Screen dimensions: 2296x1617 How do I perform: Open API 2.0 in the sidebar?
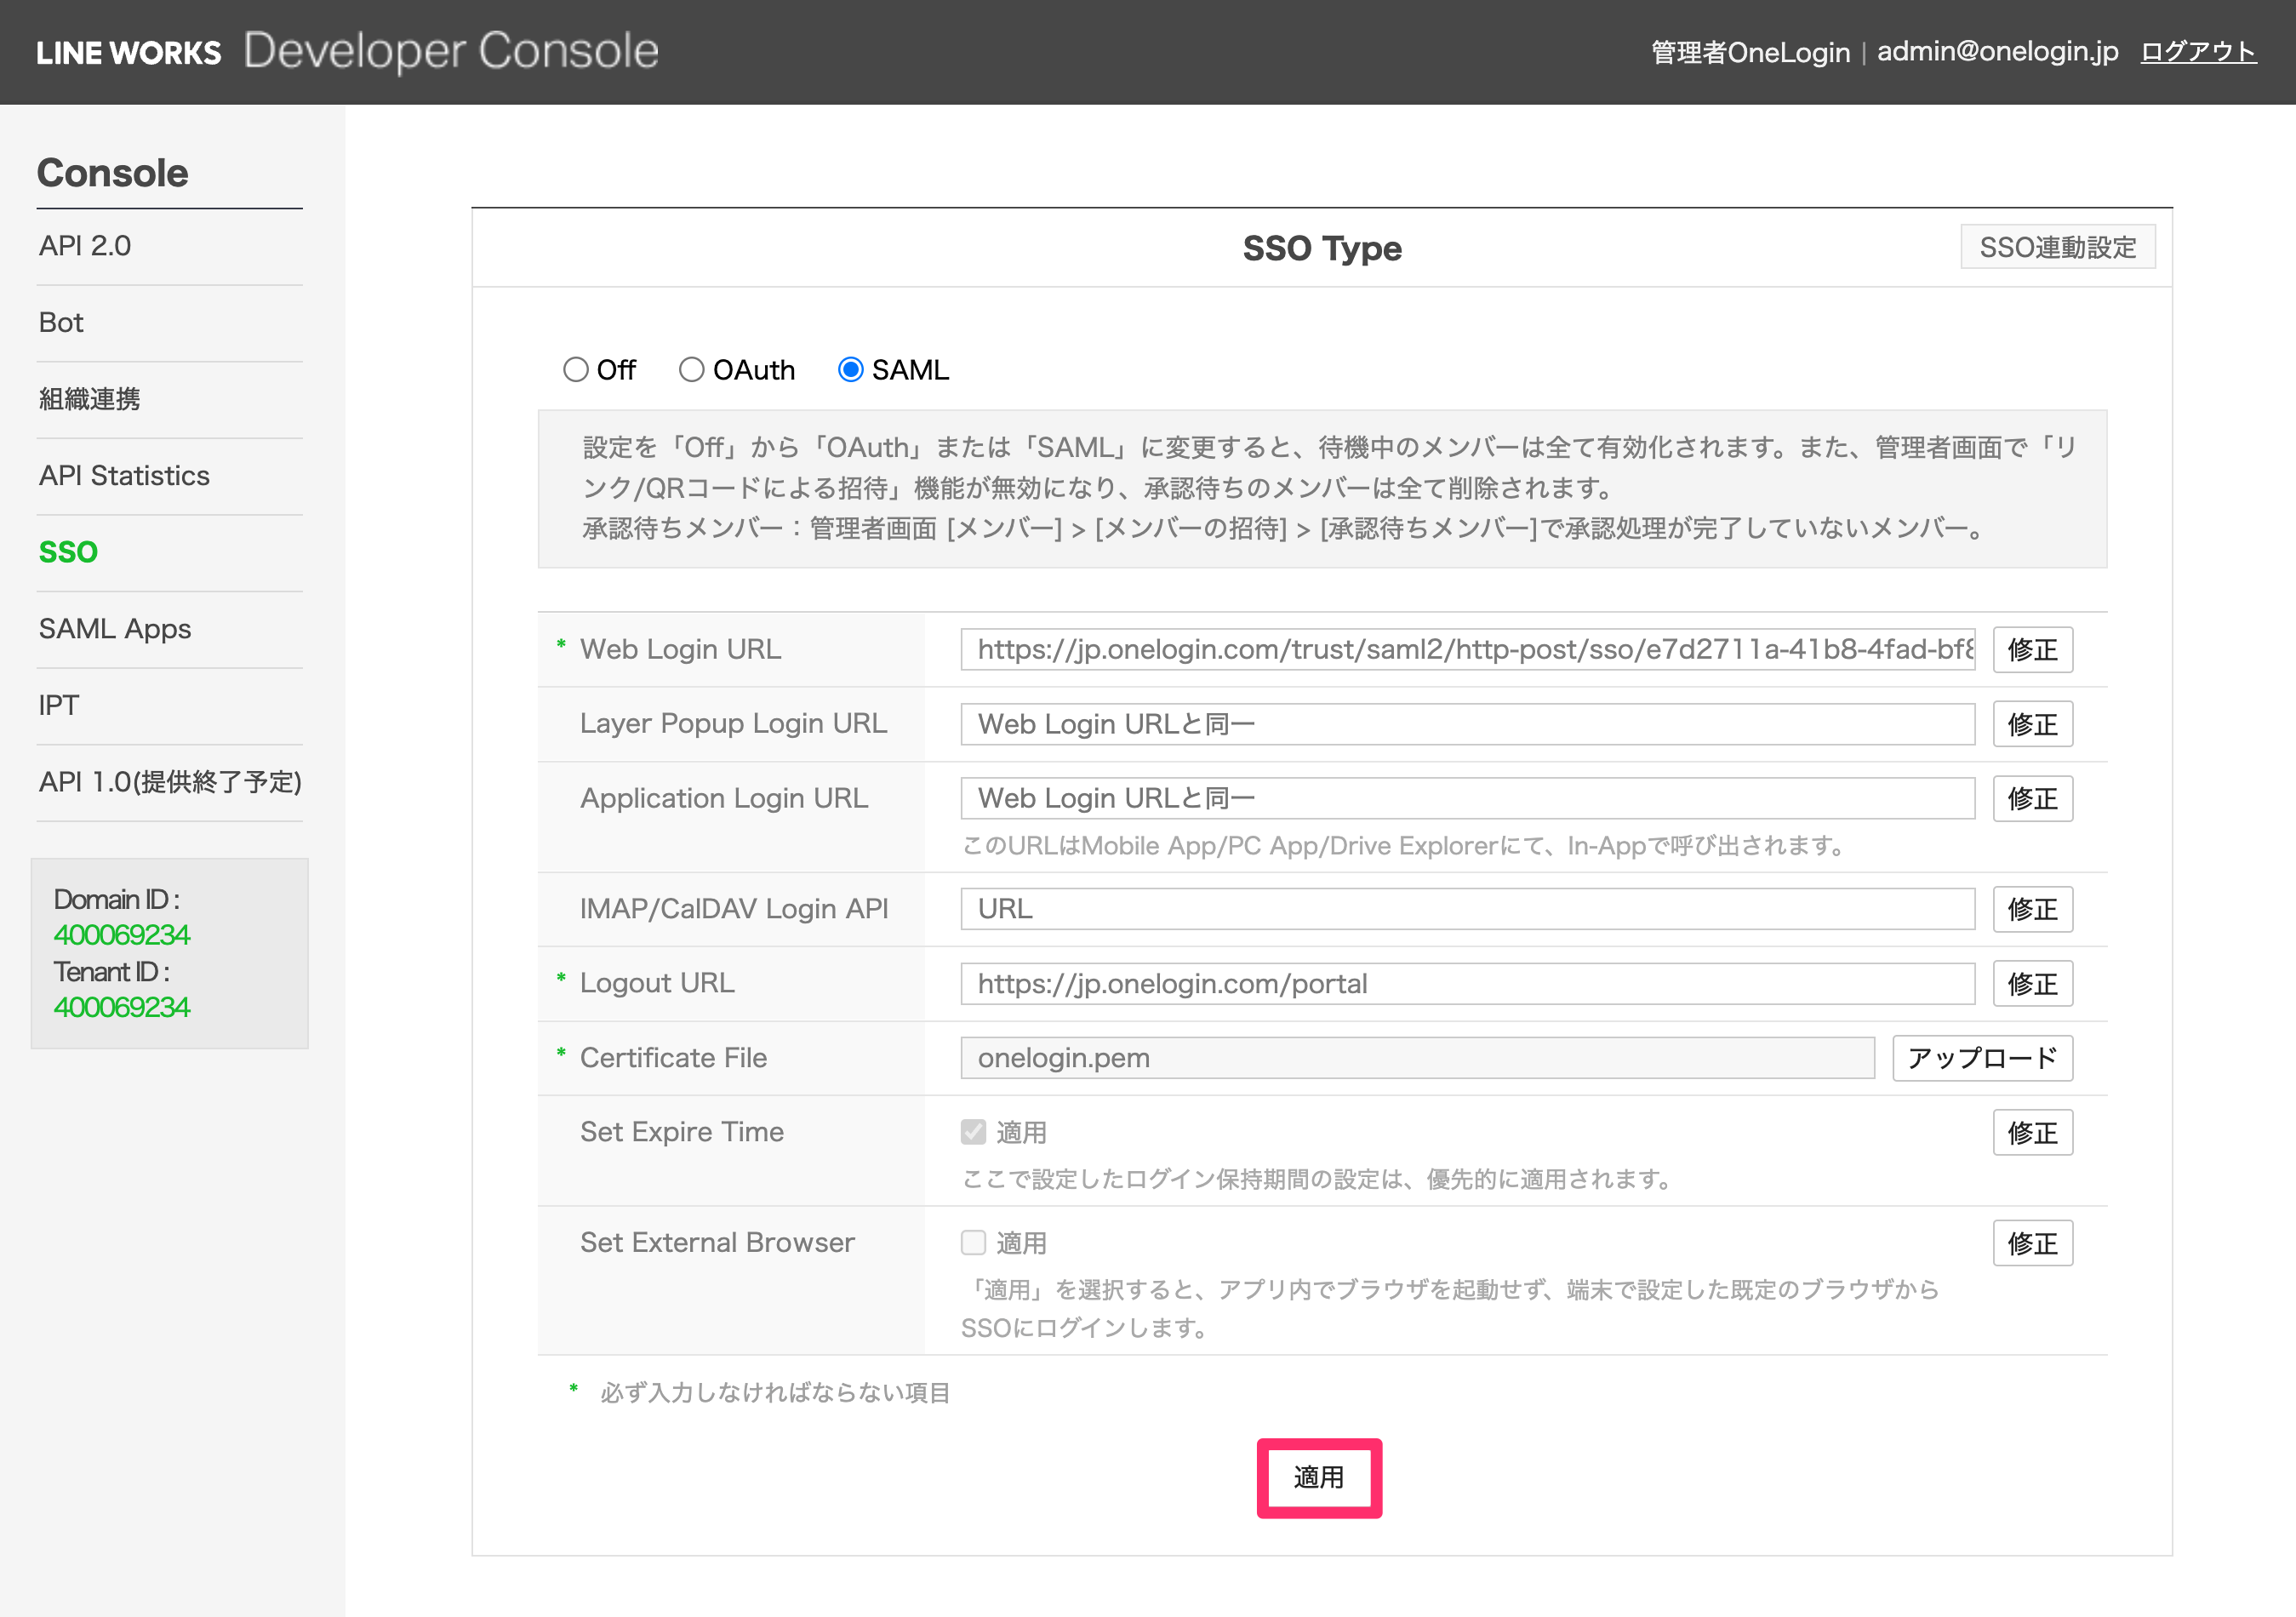[85, 246]
